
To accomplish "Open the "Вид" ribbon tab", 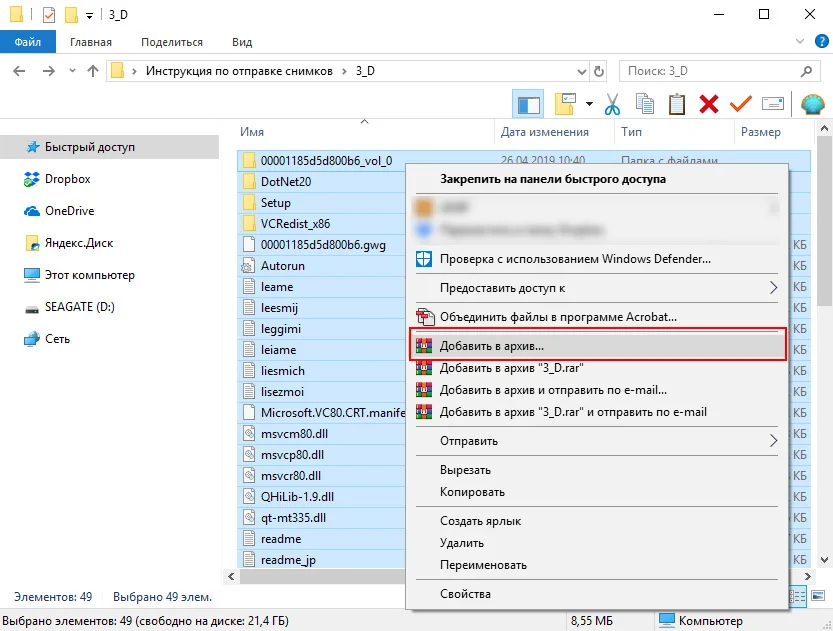I will pos(242,42).
